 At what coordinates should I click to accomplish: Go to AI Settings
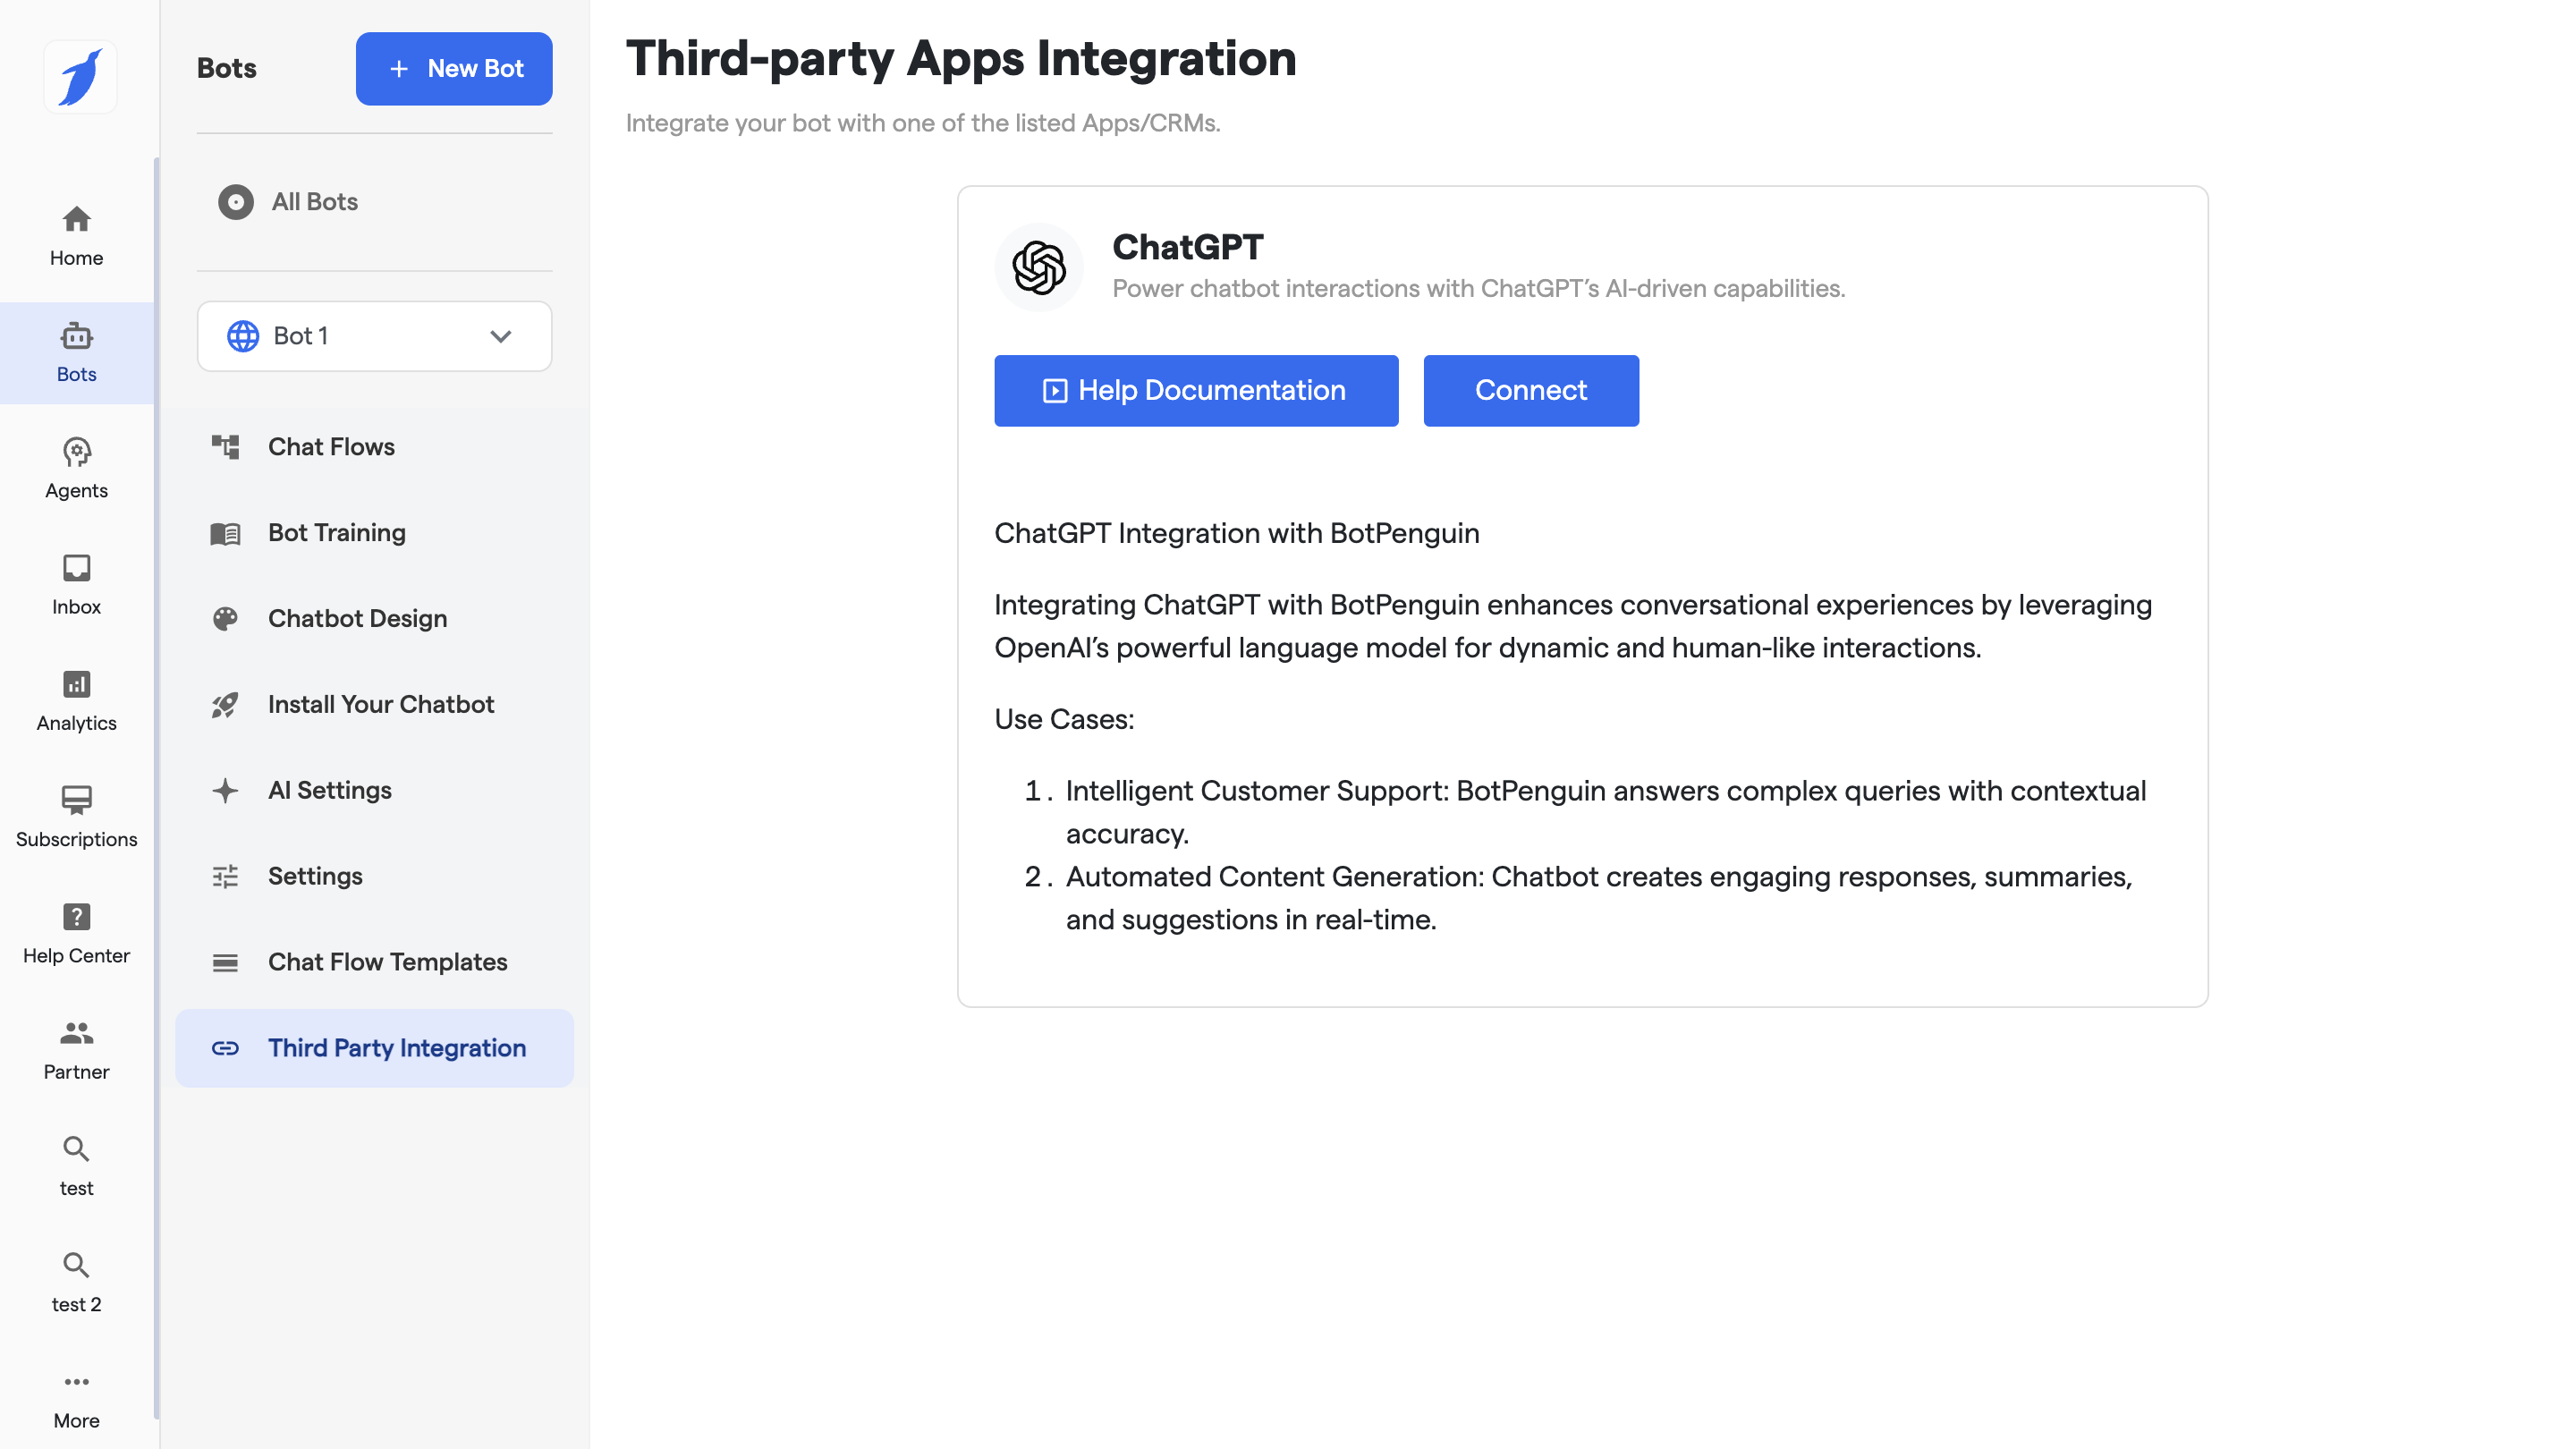329,790
